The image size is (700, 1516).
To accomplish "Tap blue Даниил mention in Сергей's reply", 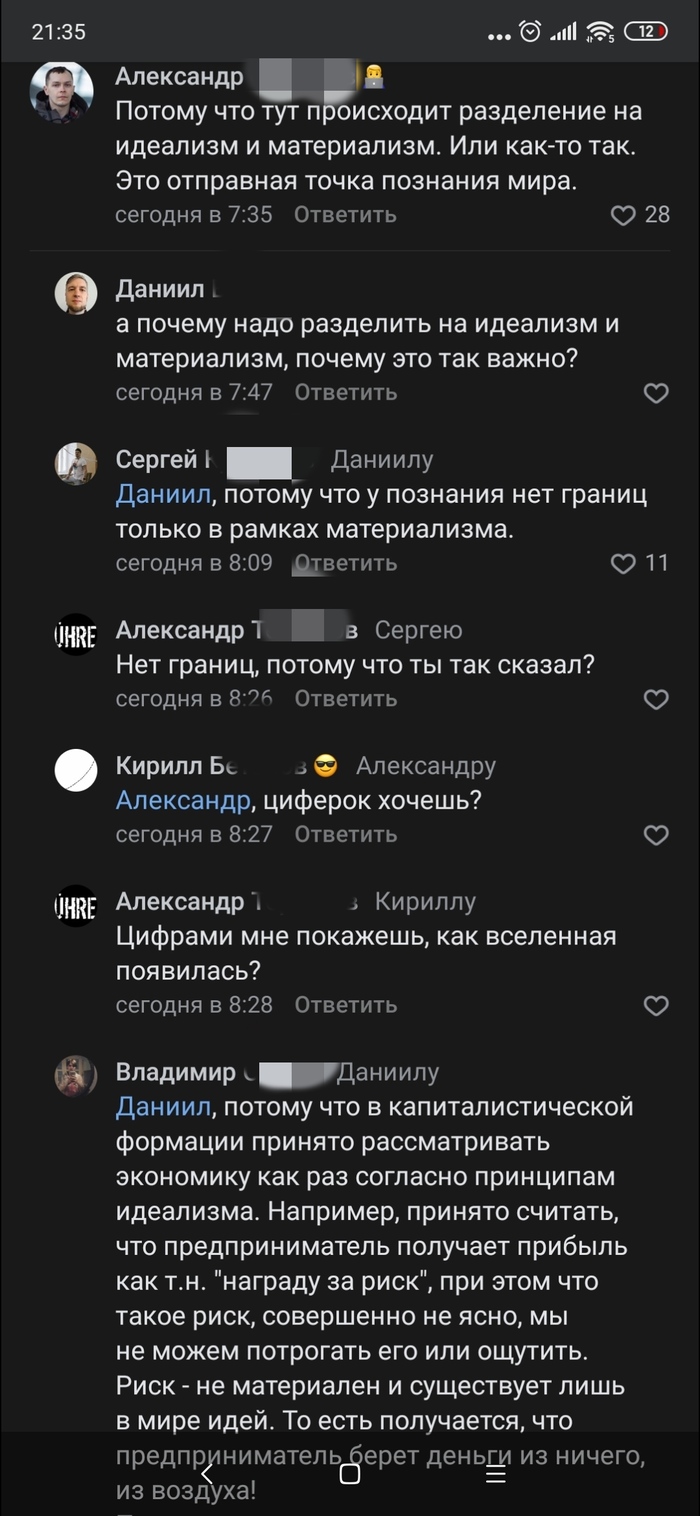I will (164, 495).
